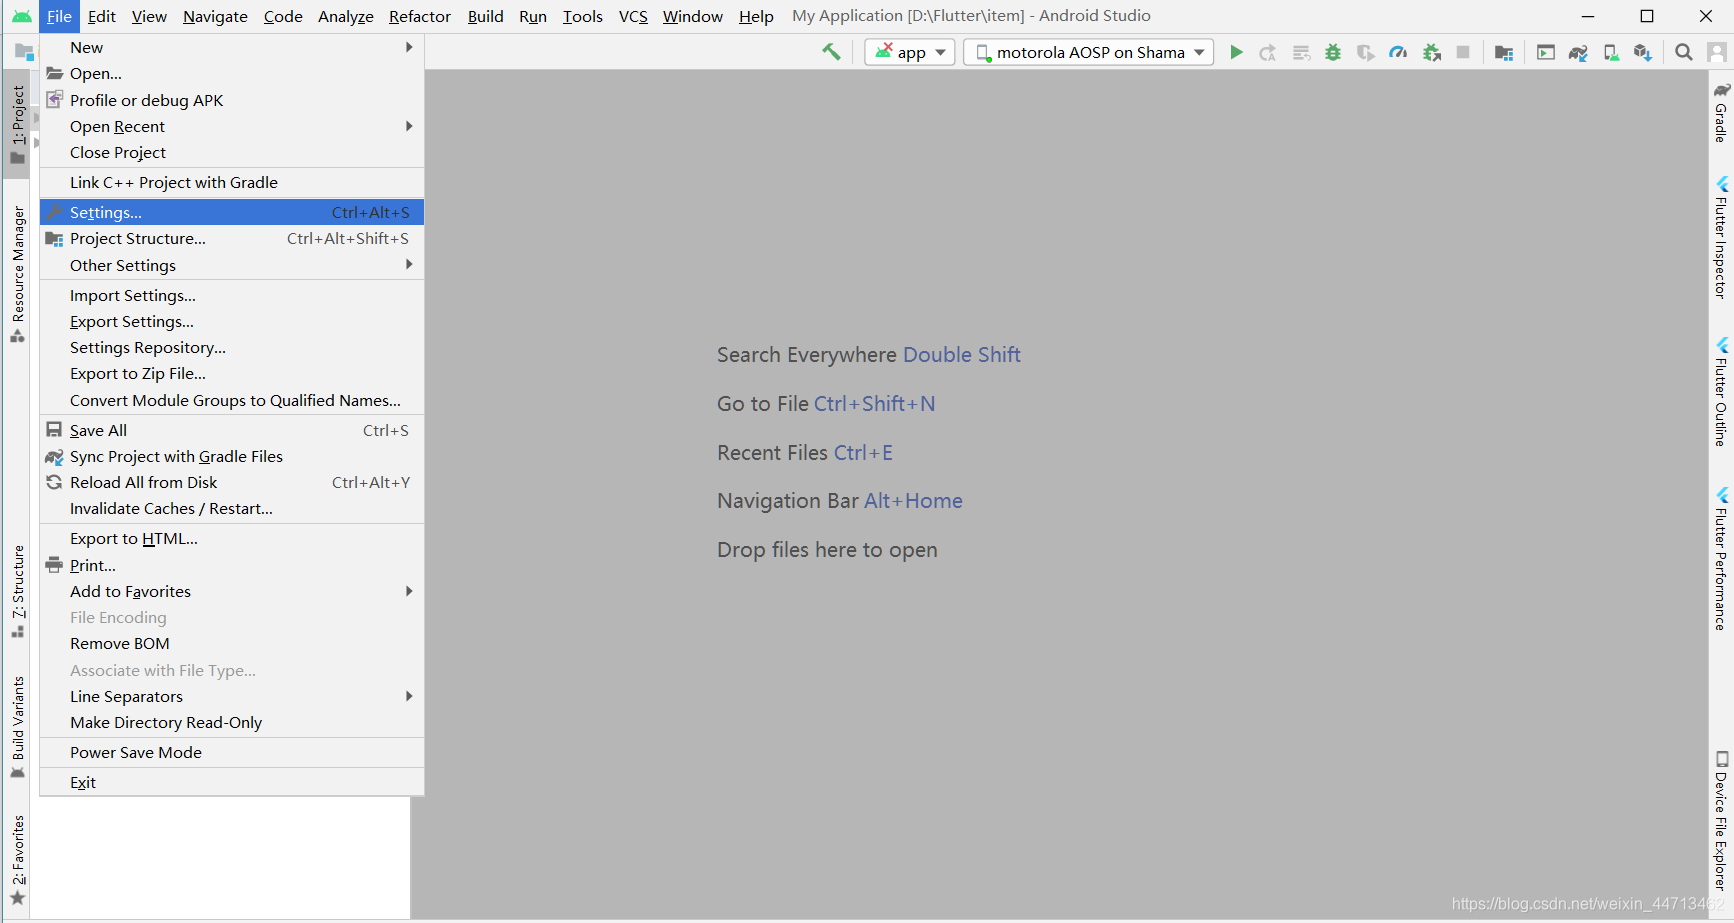This screenshot has width=1734, height=923.
Task: Click Print... in the File menu
Action: click(x=232, y=565)
